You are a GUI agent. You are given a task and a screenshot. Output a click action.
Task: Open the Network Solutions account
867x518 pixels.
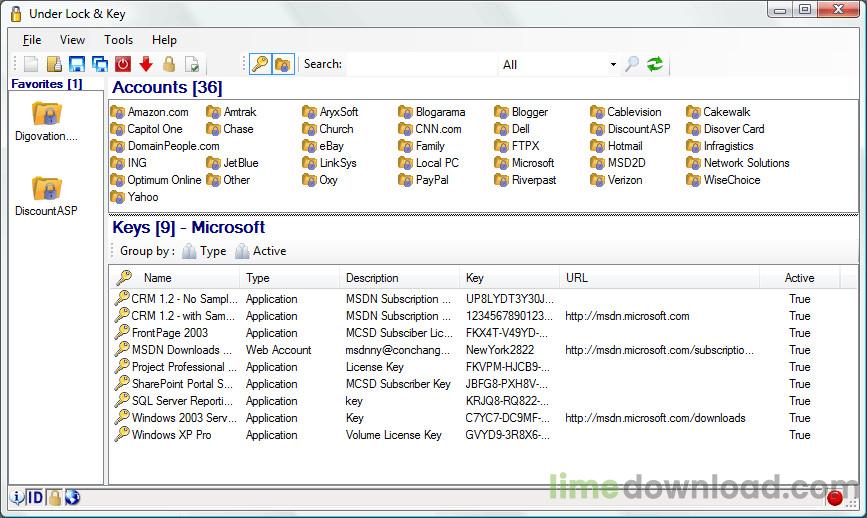click(x=738, y=163)
